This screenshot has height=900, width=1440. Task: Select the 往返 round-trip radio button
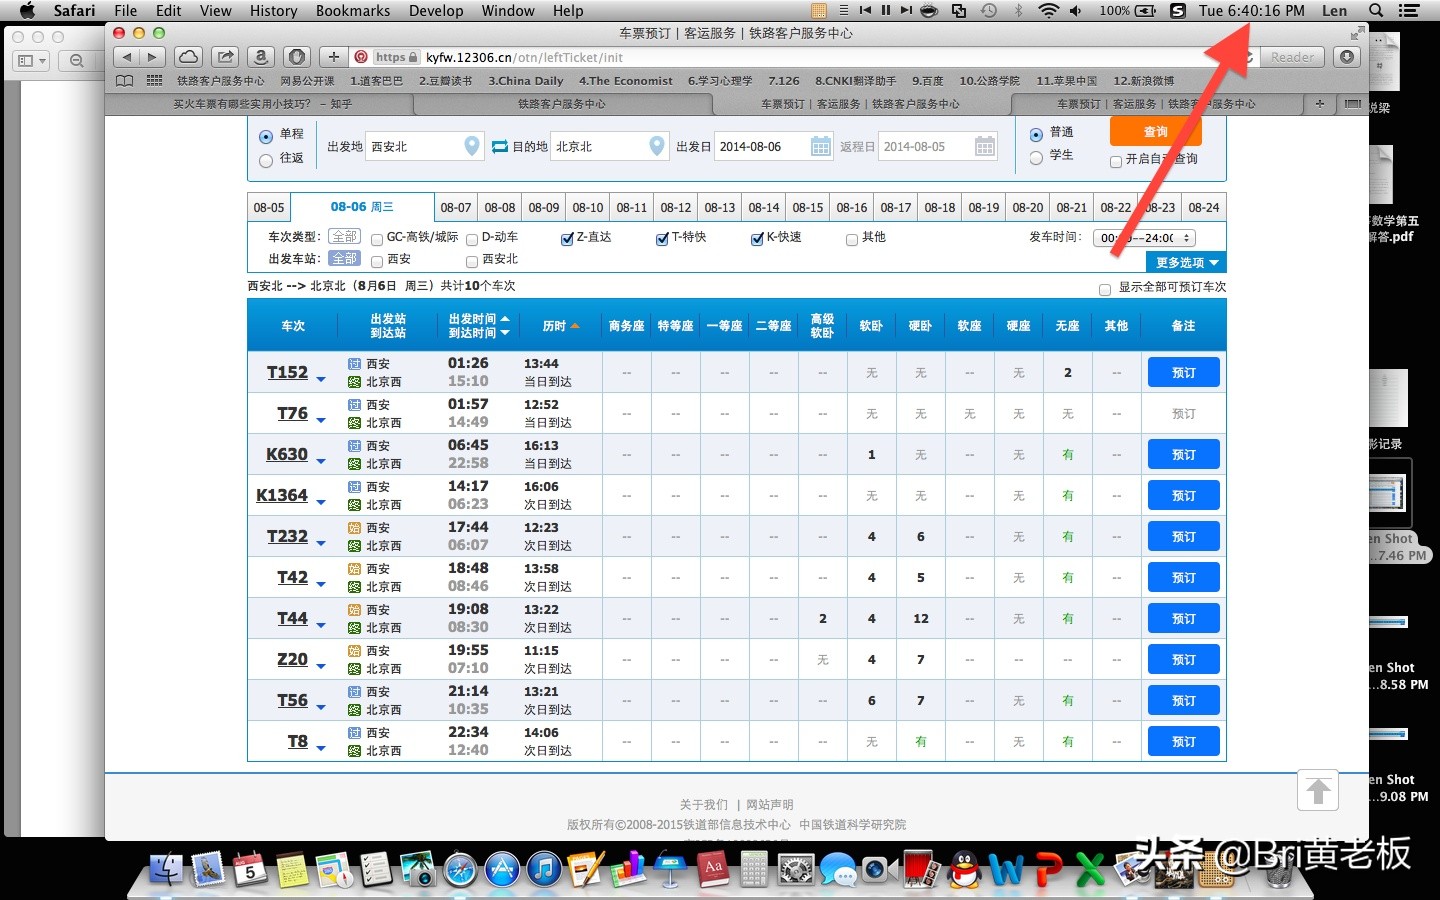[x=266, y=160]
